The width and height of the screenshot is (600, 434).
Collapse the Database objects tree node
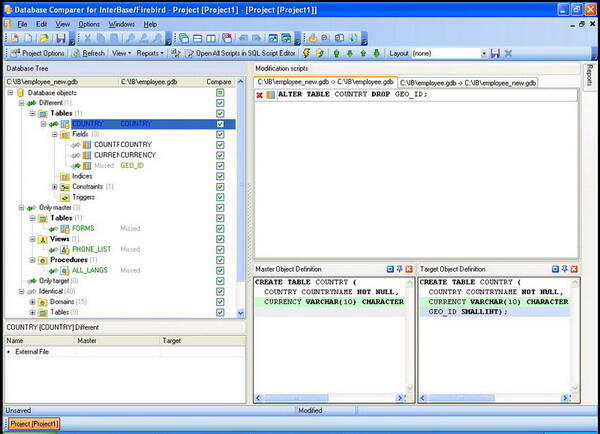pyautogui.click(x=10, y=93)
